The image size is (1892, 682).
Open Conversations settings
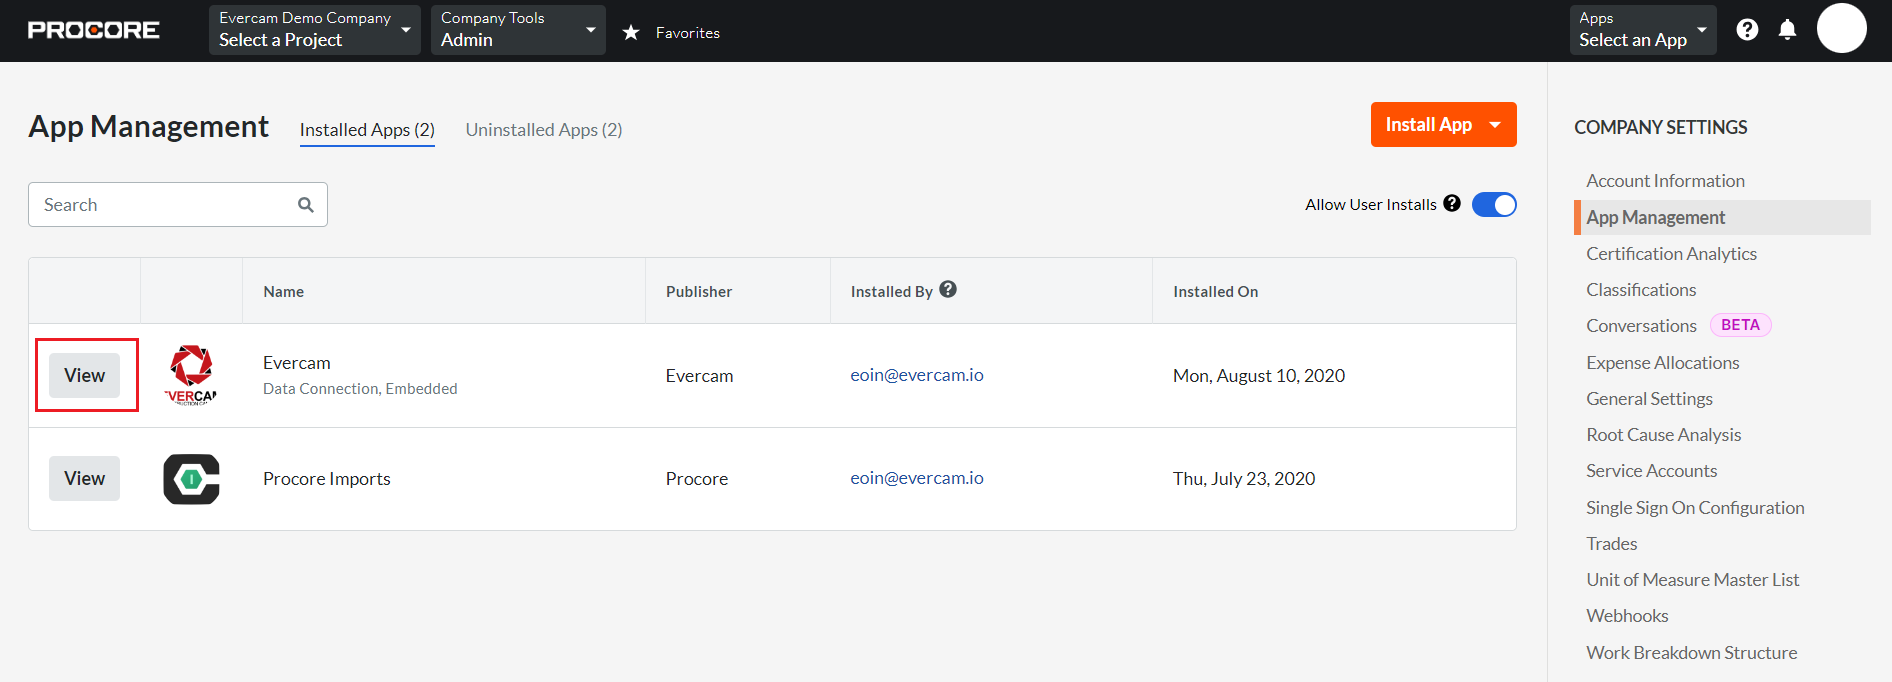click(x=1641, y=326)
